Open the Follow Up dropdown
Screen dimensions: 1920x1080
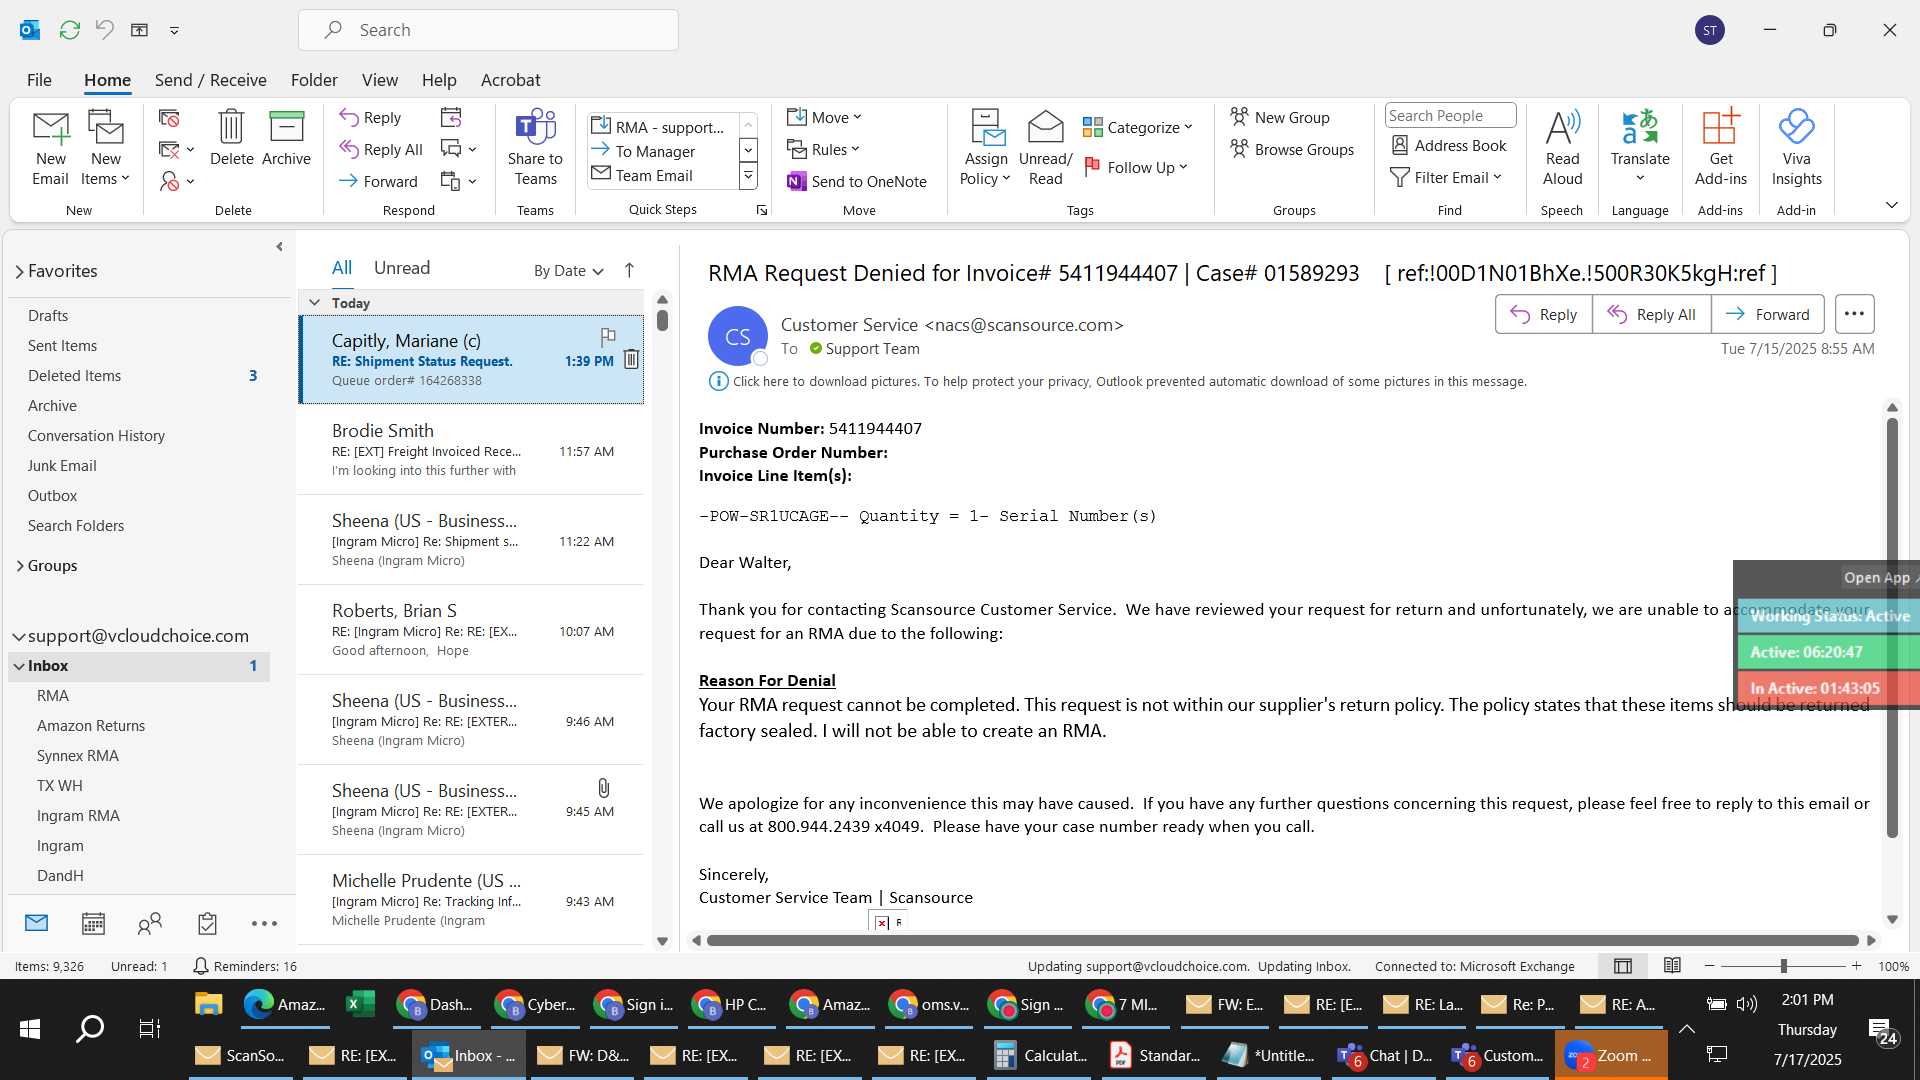pyautogui.click(x=1136, y=167)
